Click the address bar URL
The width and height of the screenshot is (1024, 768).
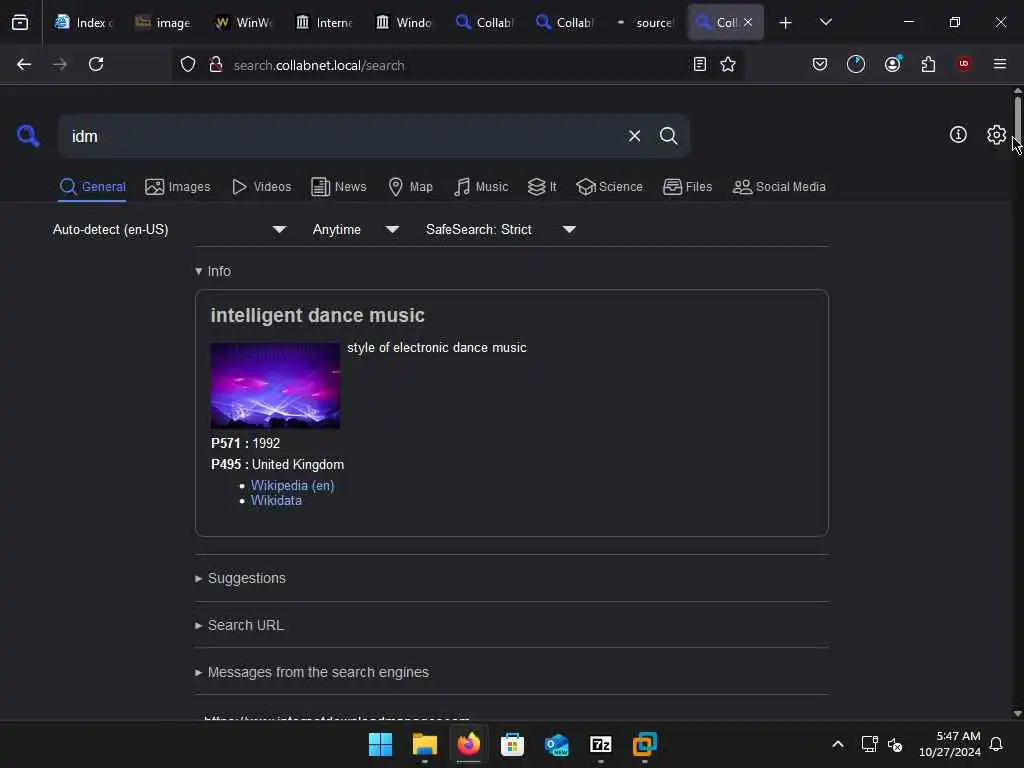coord(319,65)
